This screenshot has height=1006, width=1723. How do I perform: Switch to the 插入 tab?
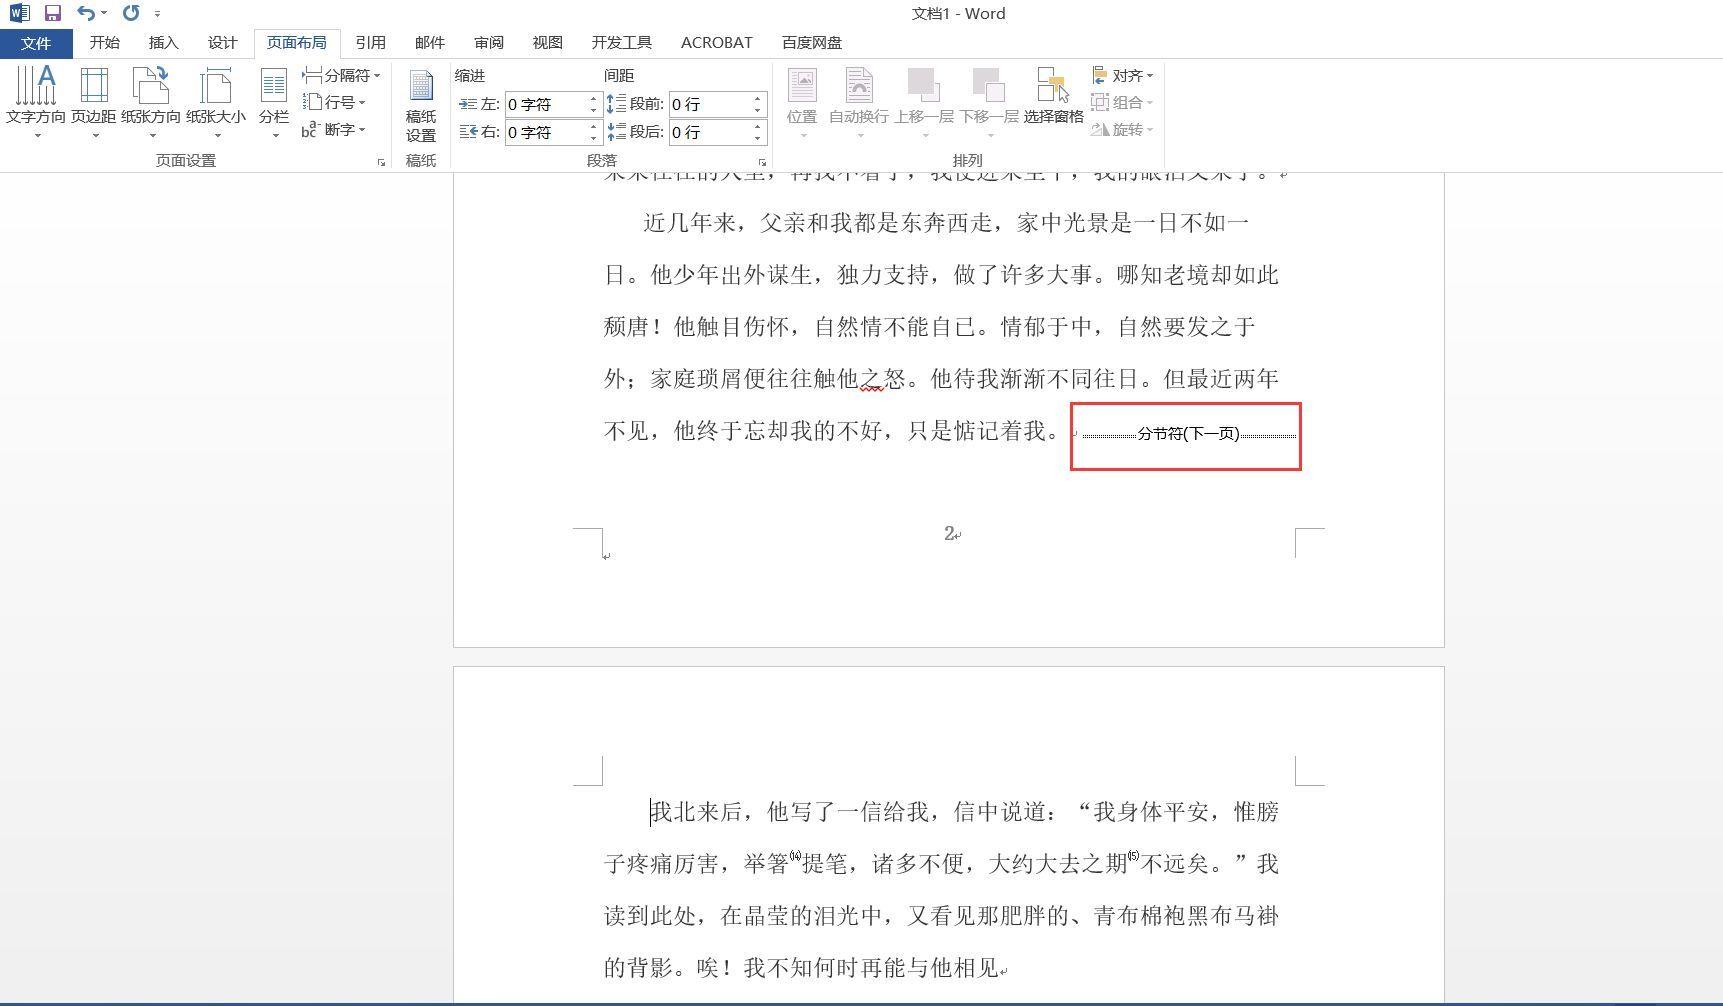point(163,43)
